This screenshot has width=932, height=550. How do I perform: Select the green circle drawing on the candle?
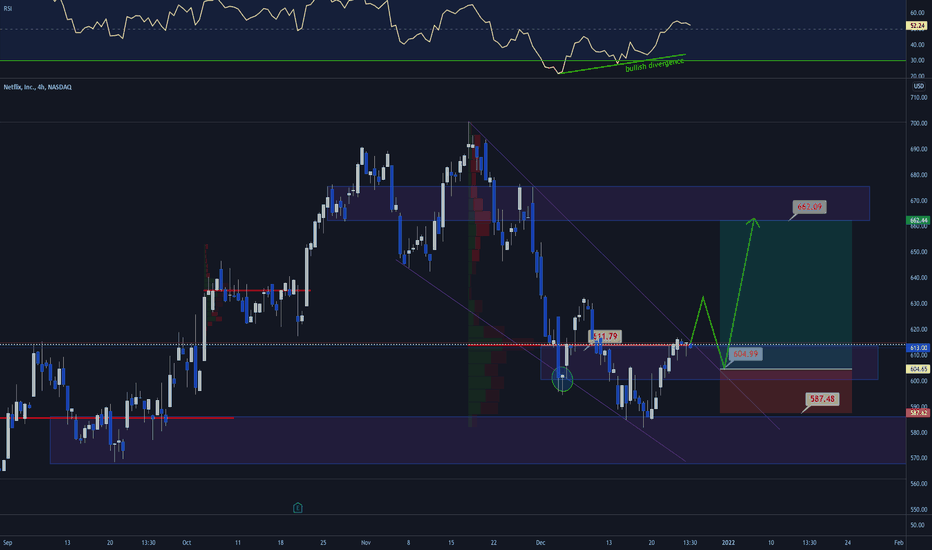(x=562, y=379)
